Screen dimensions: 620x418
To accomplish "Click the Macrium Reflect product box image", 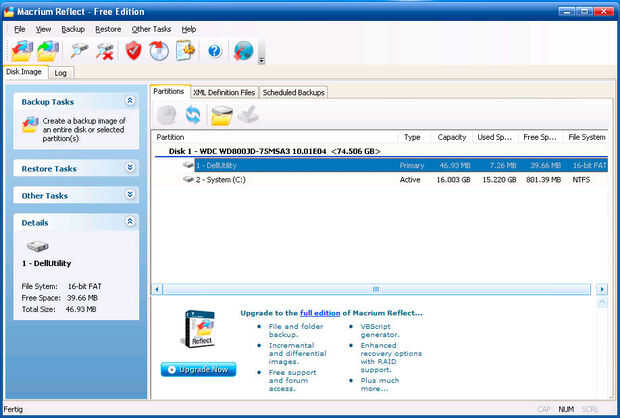I will pos(200,329).
